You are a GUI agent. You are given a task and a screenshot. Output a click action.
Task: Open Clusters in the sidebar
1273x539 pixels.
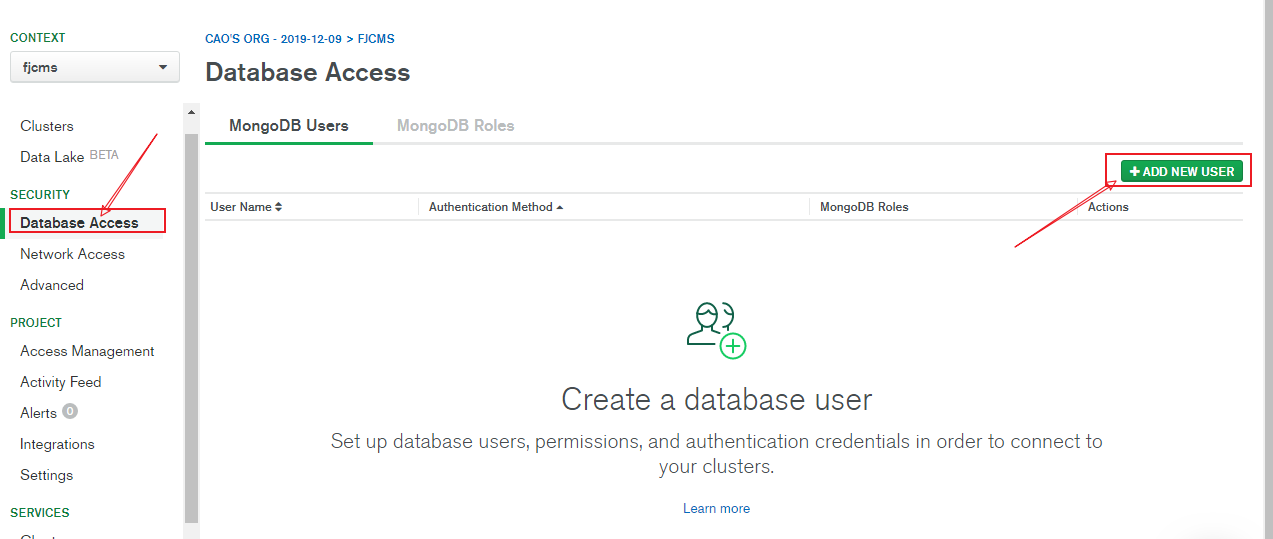point(47,126)
